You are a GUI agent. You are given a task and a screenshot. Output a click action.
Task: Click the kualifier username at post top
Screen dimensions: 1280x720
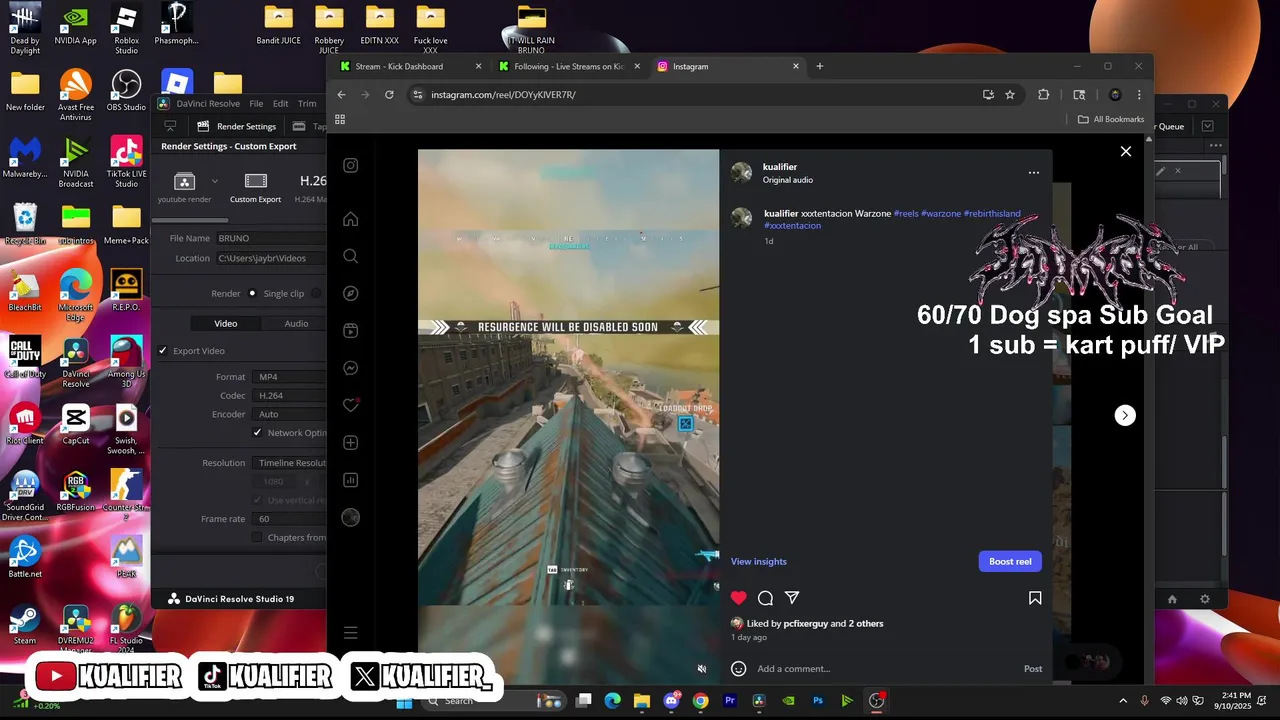pos(780,167)
